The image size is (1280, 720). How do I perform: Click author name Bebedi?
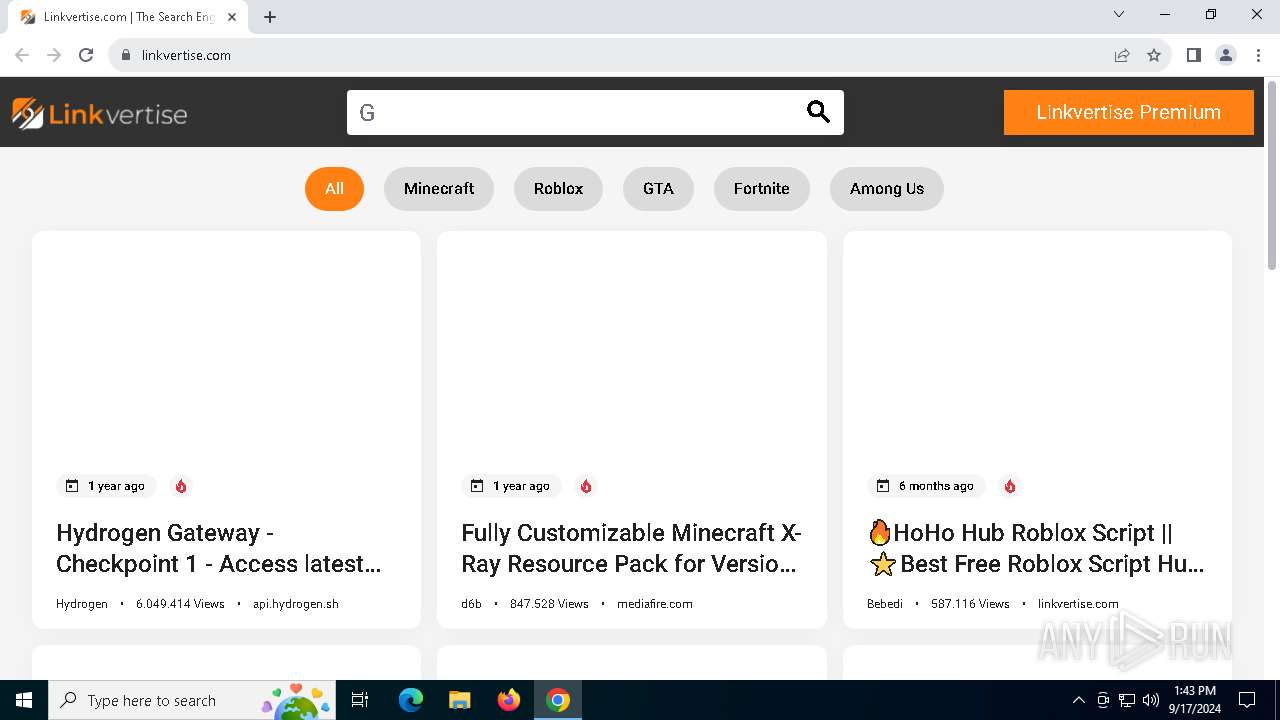click(885, 604)
